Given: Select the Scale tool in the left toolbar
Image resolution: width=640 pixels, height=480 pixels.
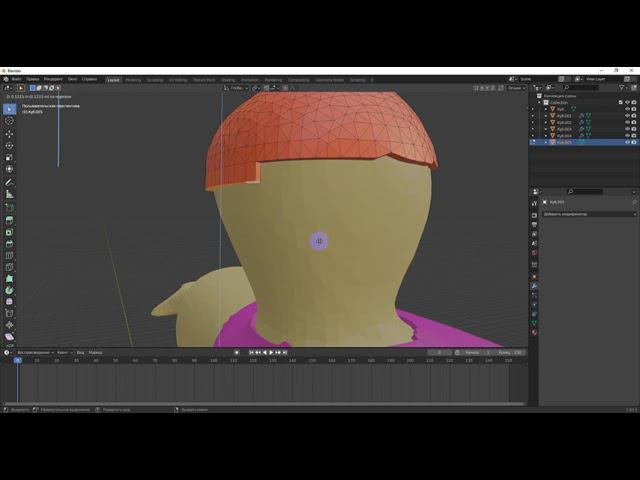Looking at the screenshot, I should (9, 157).
